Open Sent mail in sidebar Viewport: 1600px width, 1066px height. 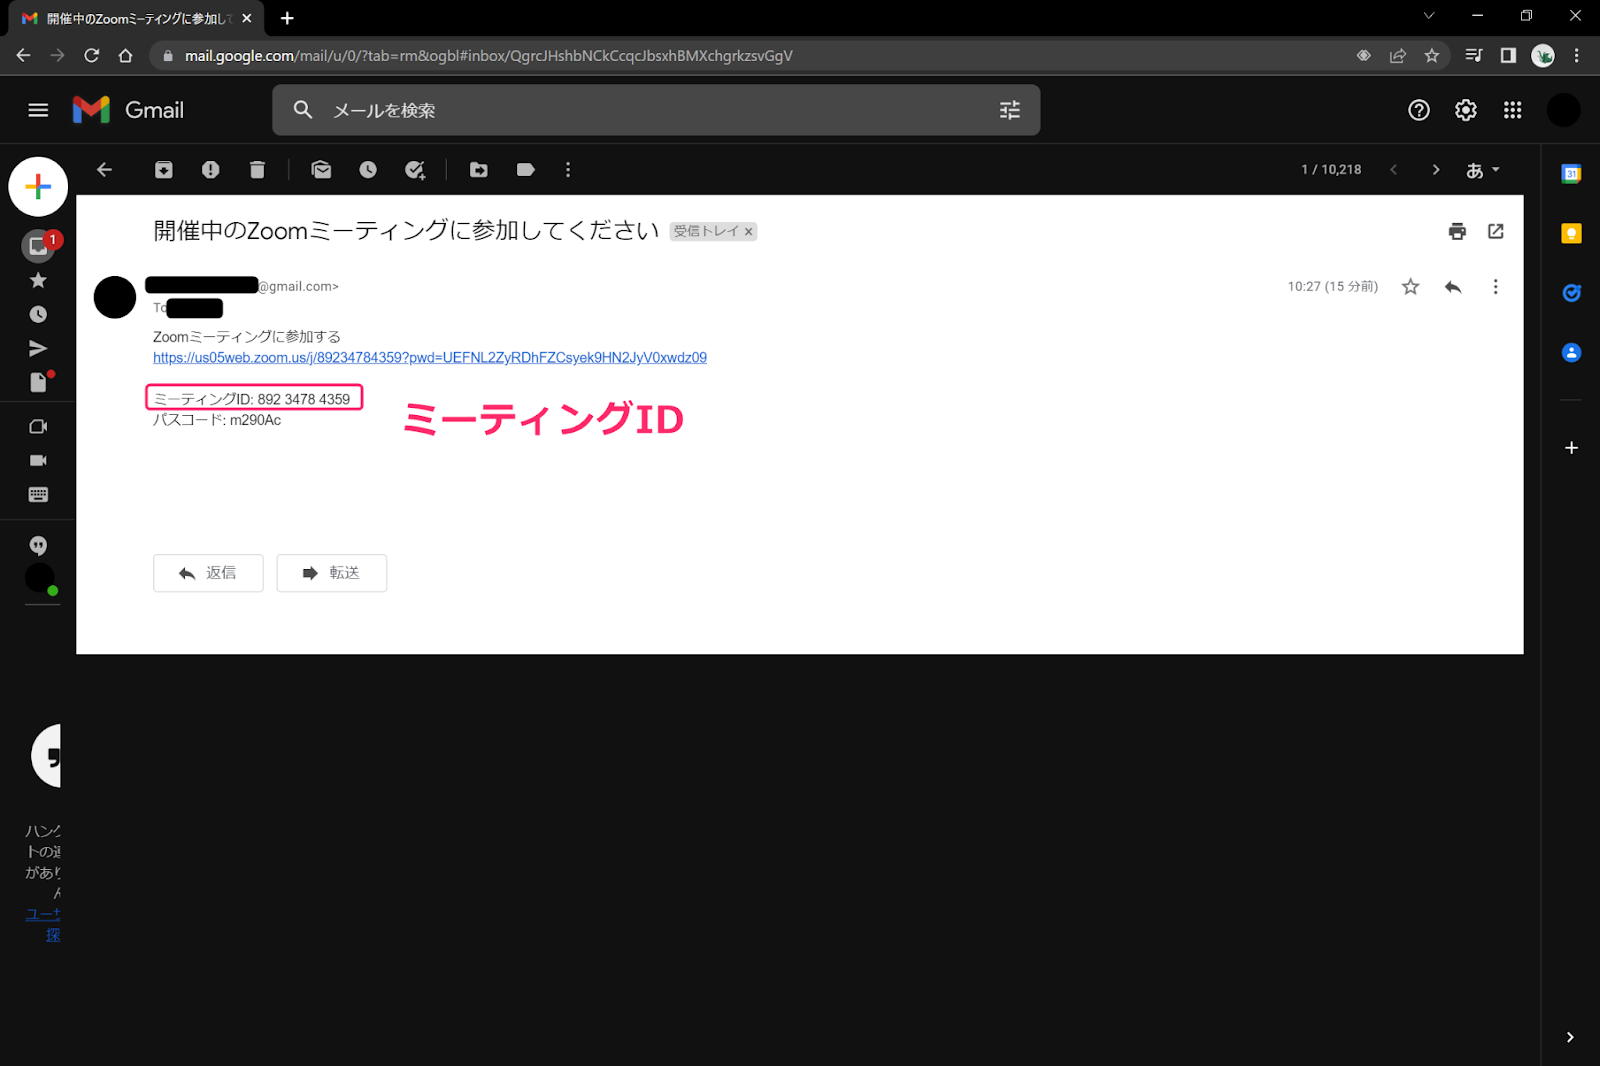click(38, 348)
